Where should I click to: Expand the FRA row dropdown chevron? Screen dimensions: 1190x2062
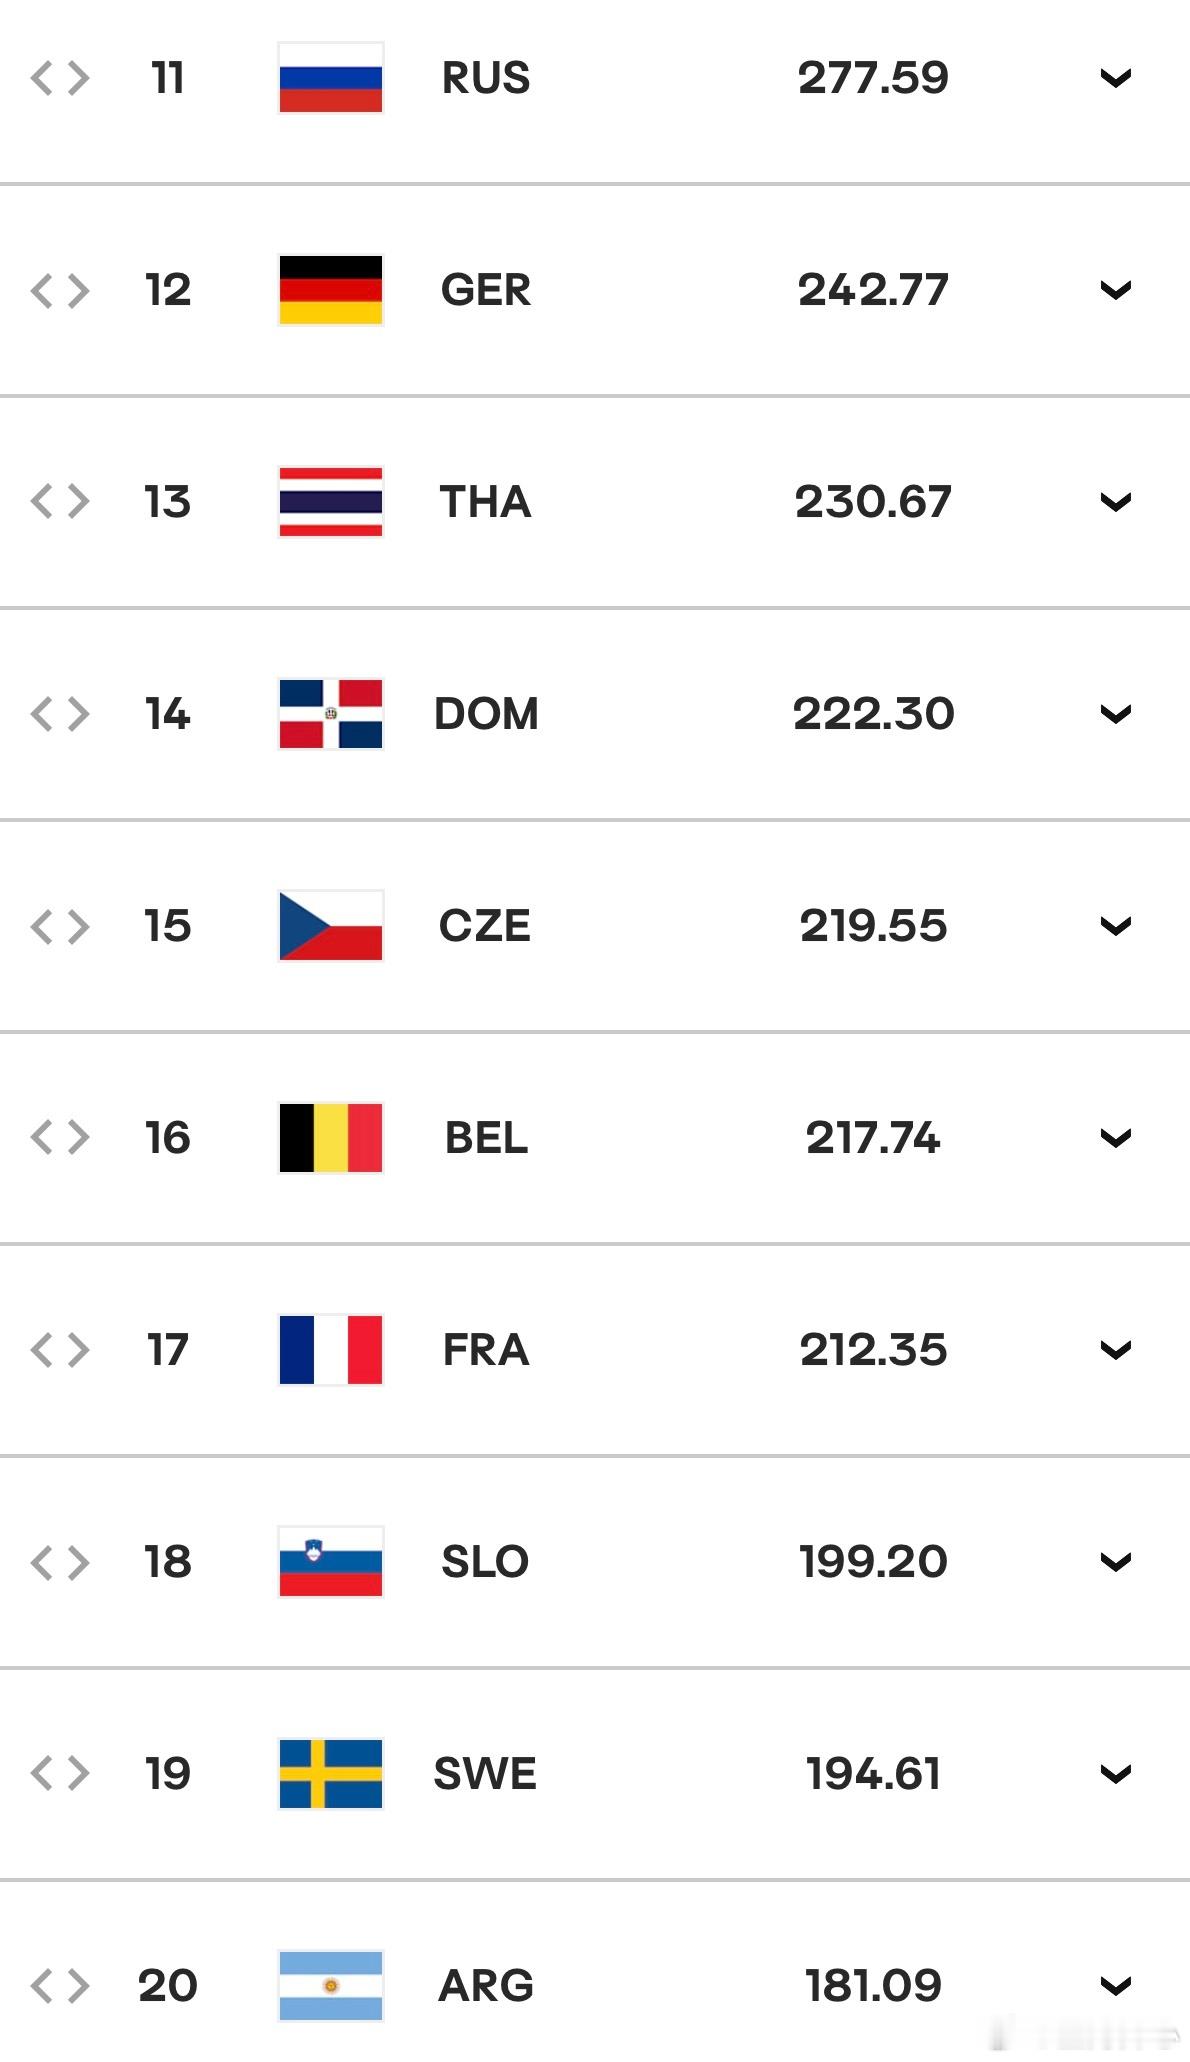click(1115, 1350)
